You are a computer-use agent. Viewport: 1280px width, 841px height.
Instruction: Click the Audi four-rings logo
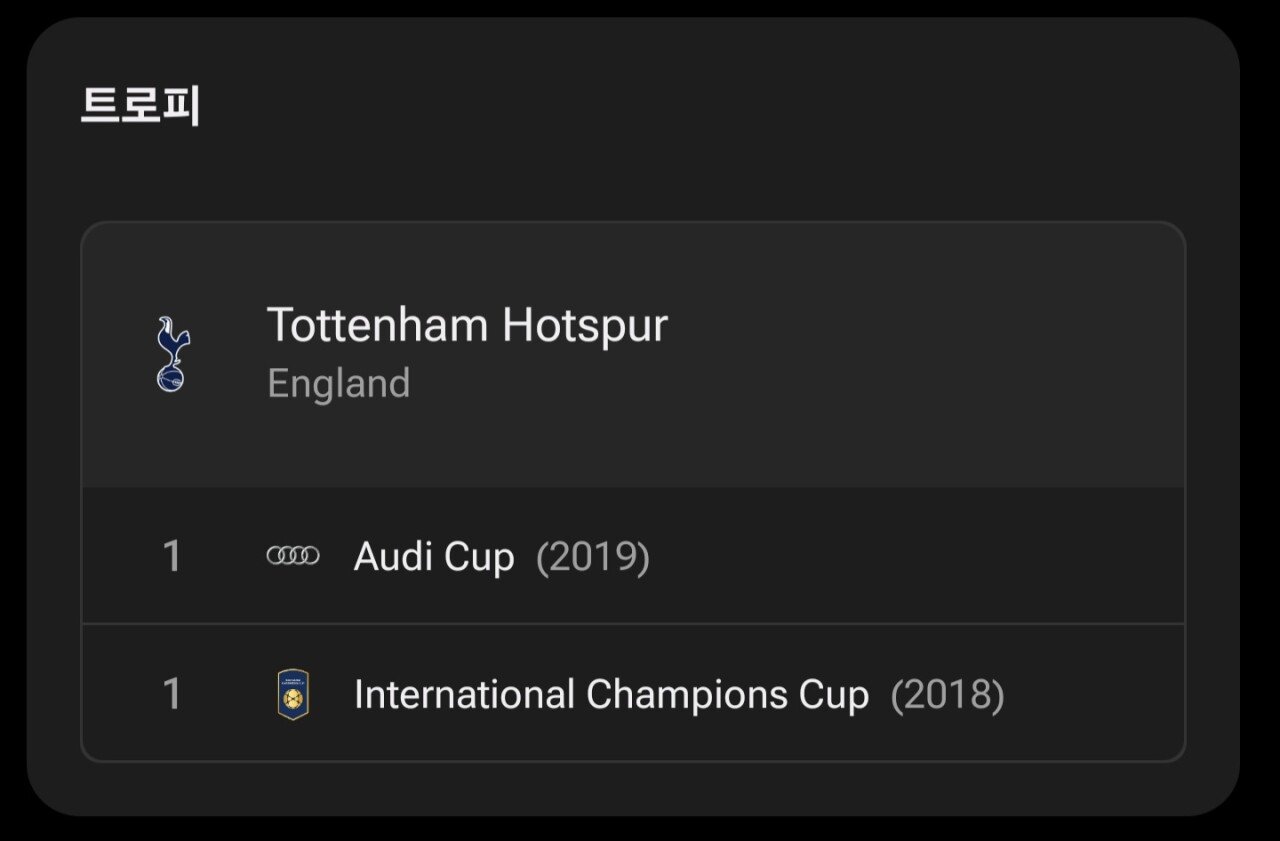293,556
